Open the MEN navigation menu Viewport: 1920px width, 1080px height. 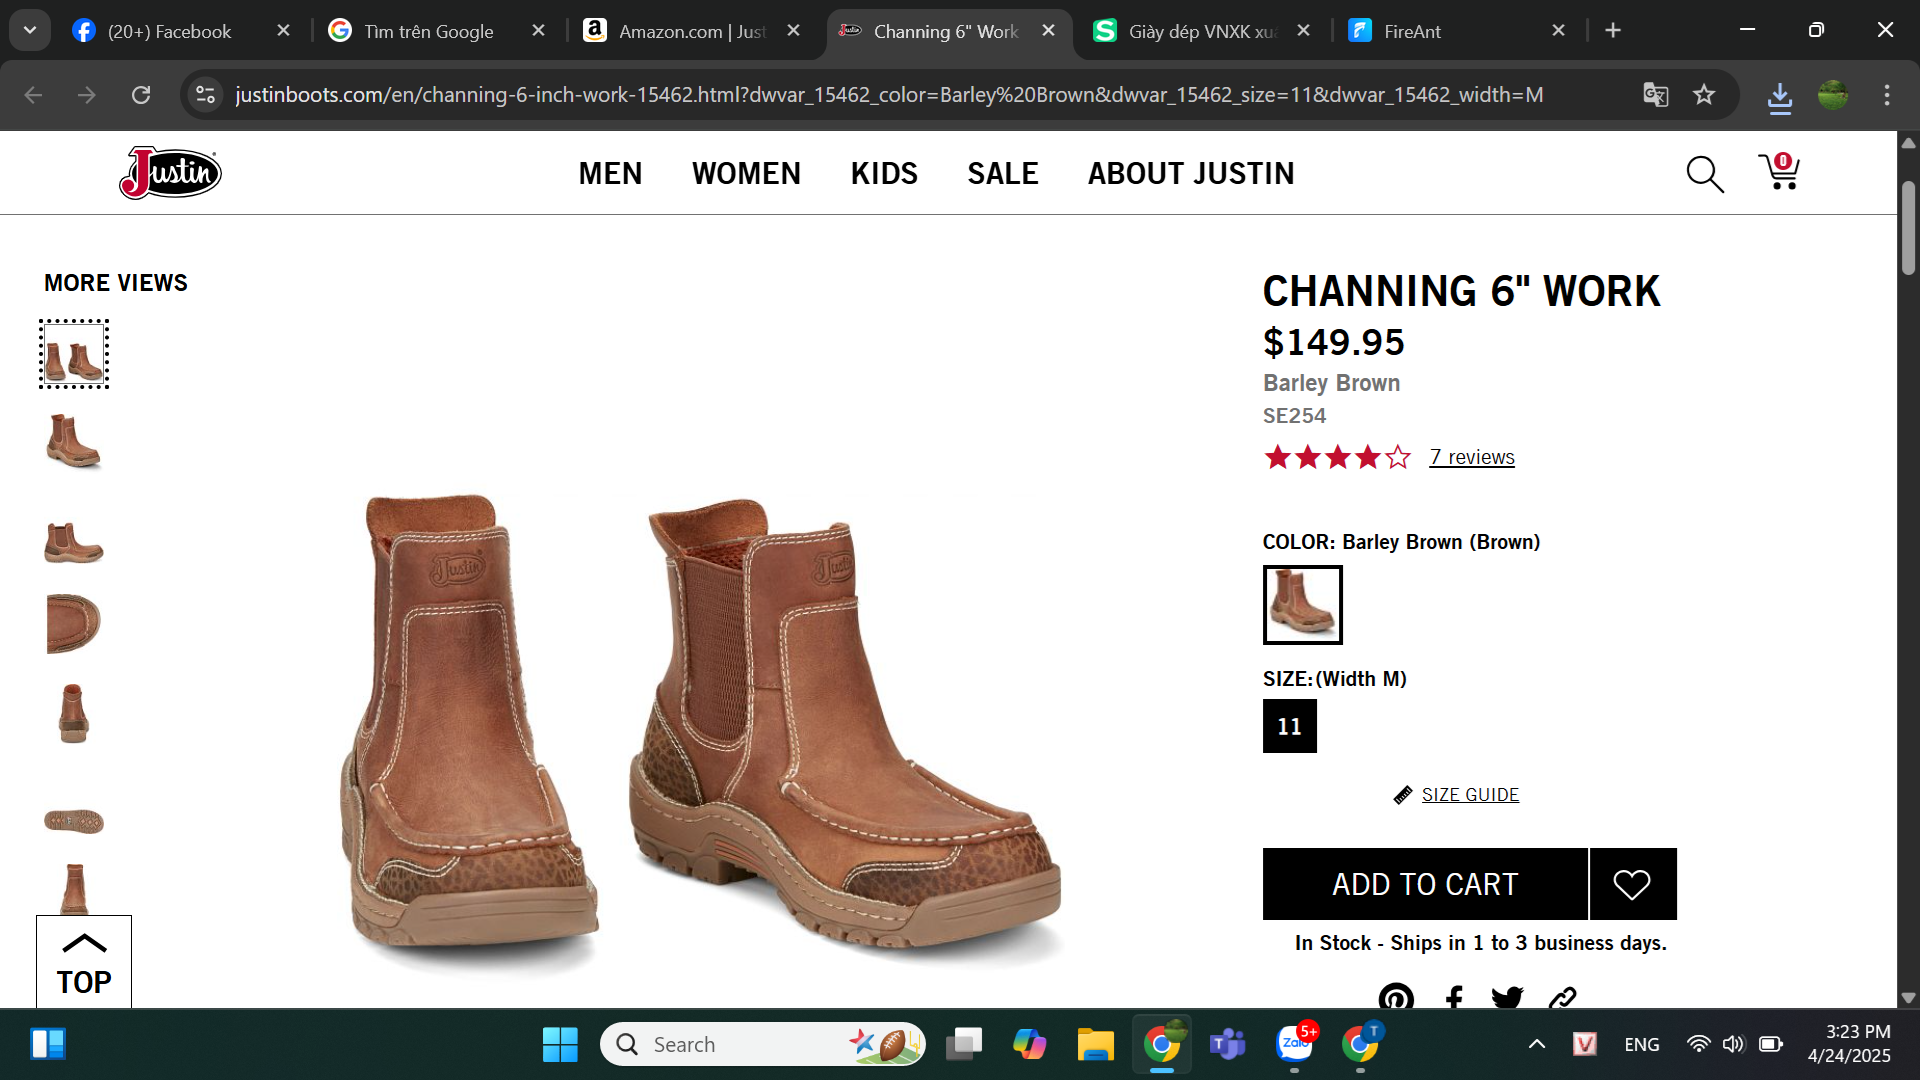coord(610,173)
